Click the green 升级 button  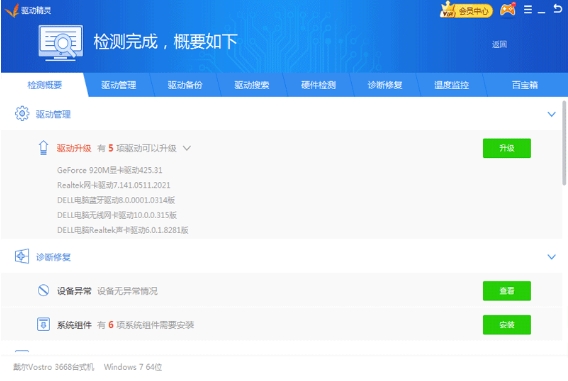507,148
